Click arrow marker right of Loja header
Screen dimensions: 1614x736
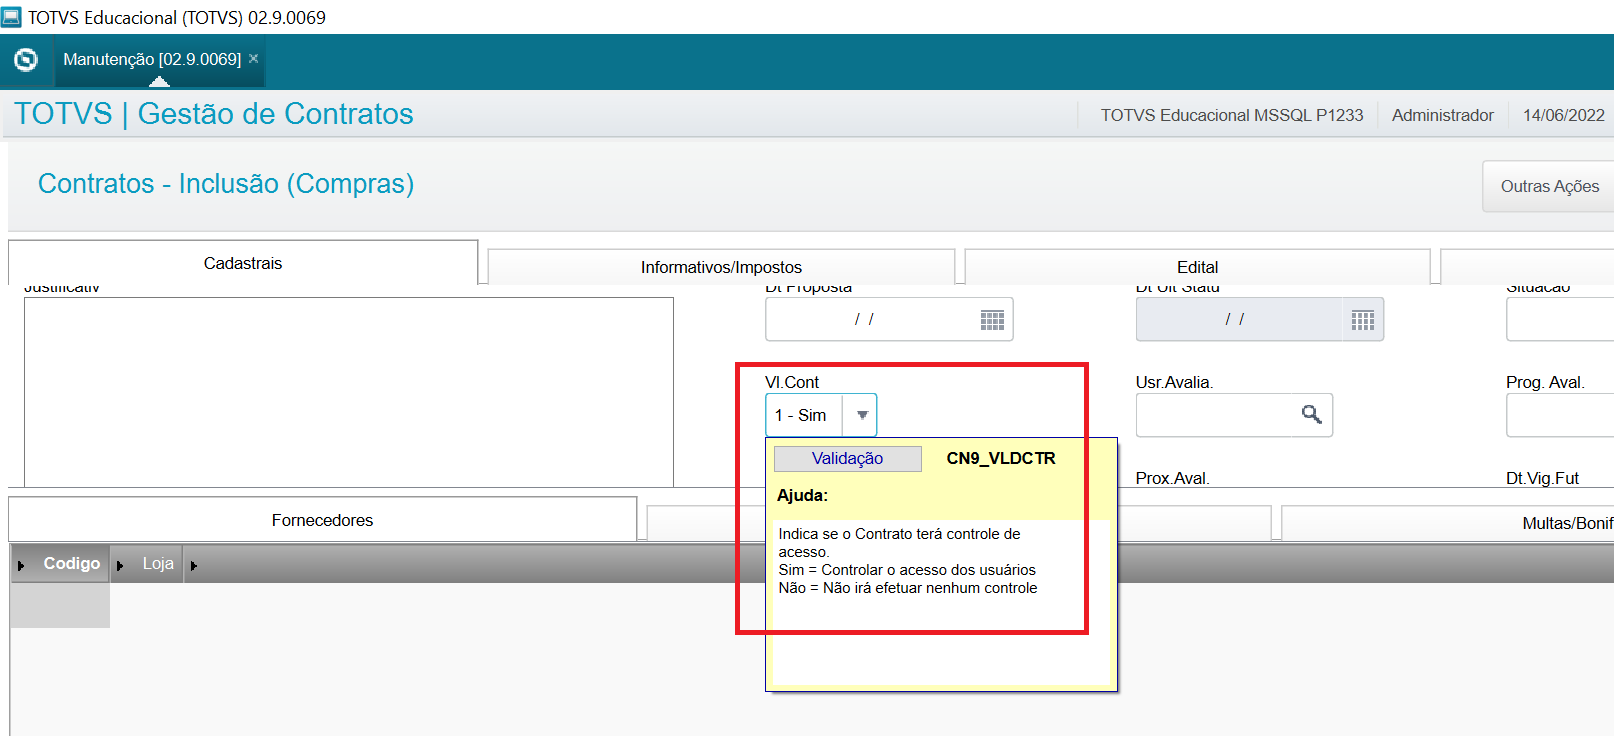point(193,566)
